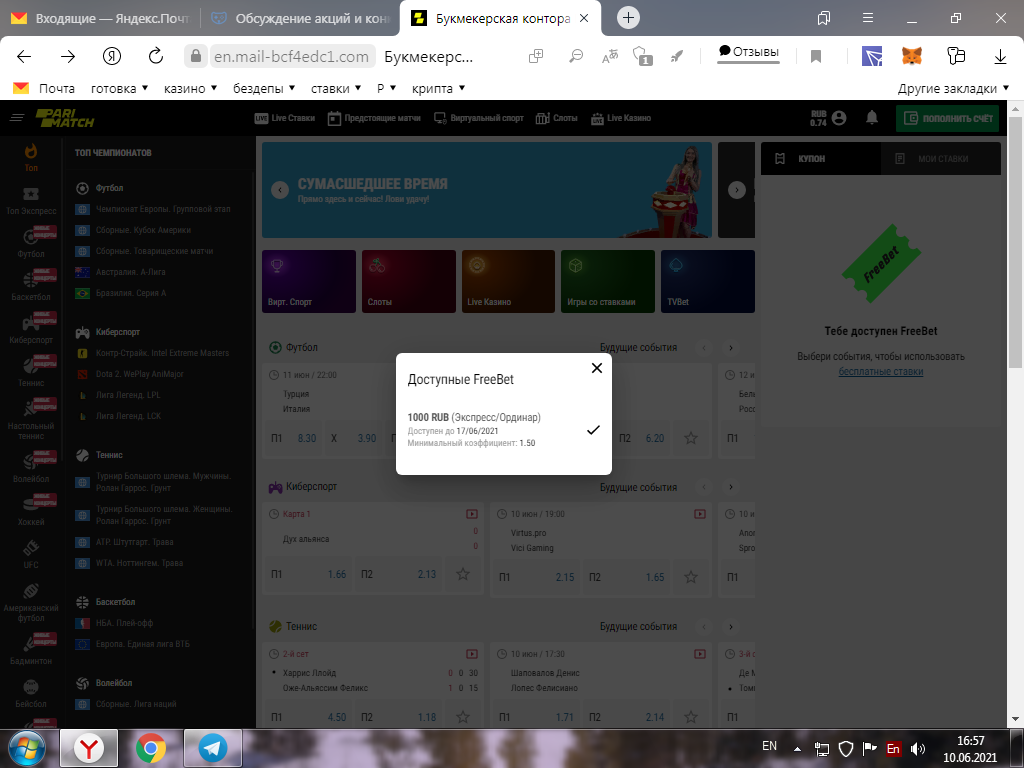Open Американский футбол in sidebar
The image size is (1024, 768).
tap(31, 602)
